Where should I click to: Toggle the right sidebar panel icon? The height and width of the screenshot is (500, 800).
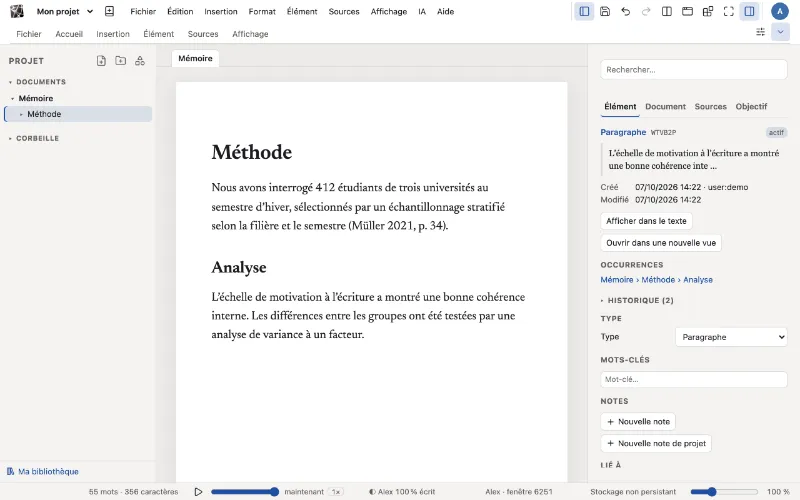(x=749, y=11)
